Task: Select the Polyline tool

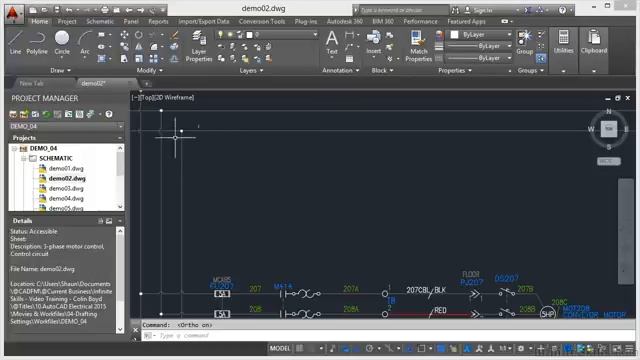Action: click(37, 42)
